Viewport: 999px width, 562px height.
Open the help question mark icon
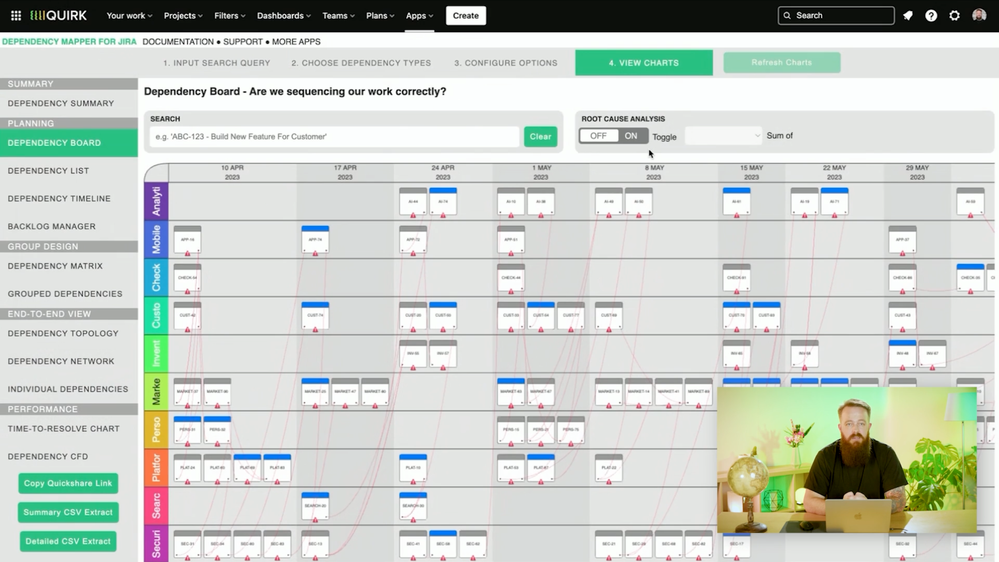point(931,15)
